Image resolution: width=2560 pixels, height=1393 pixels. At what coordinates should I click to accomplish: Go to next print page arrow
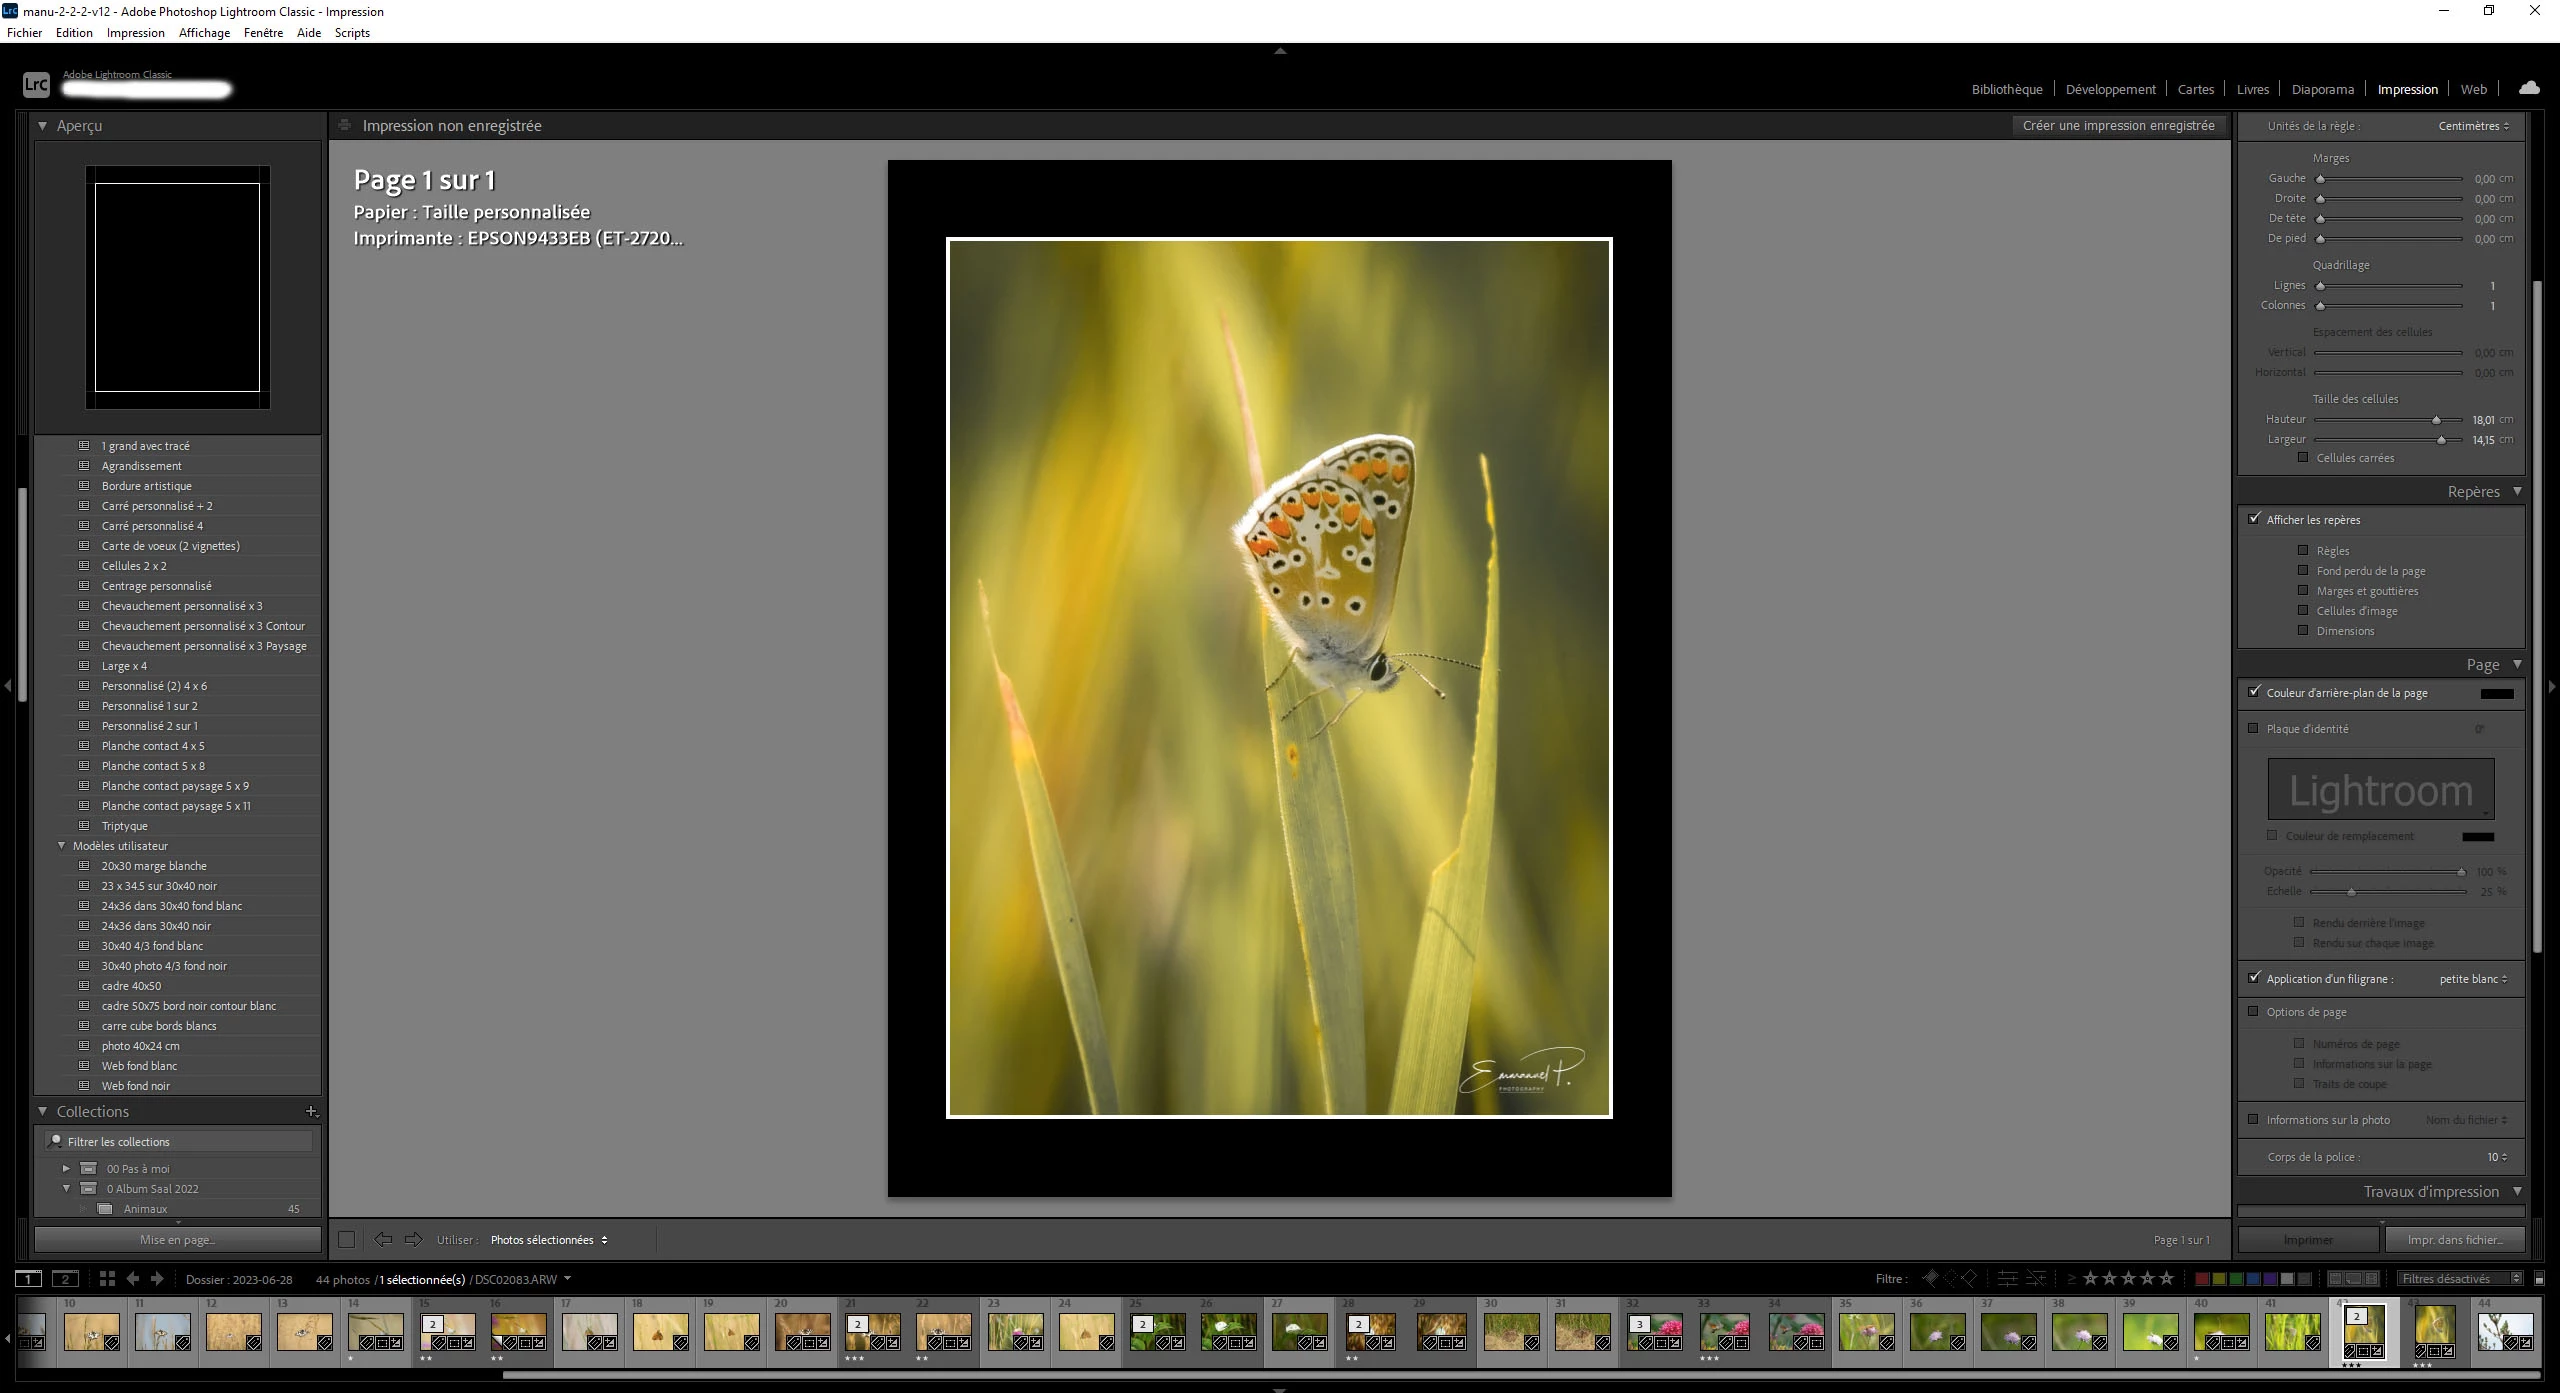point(413,1239)
